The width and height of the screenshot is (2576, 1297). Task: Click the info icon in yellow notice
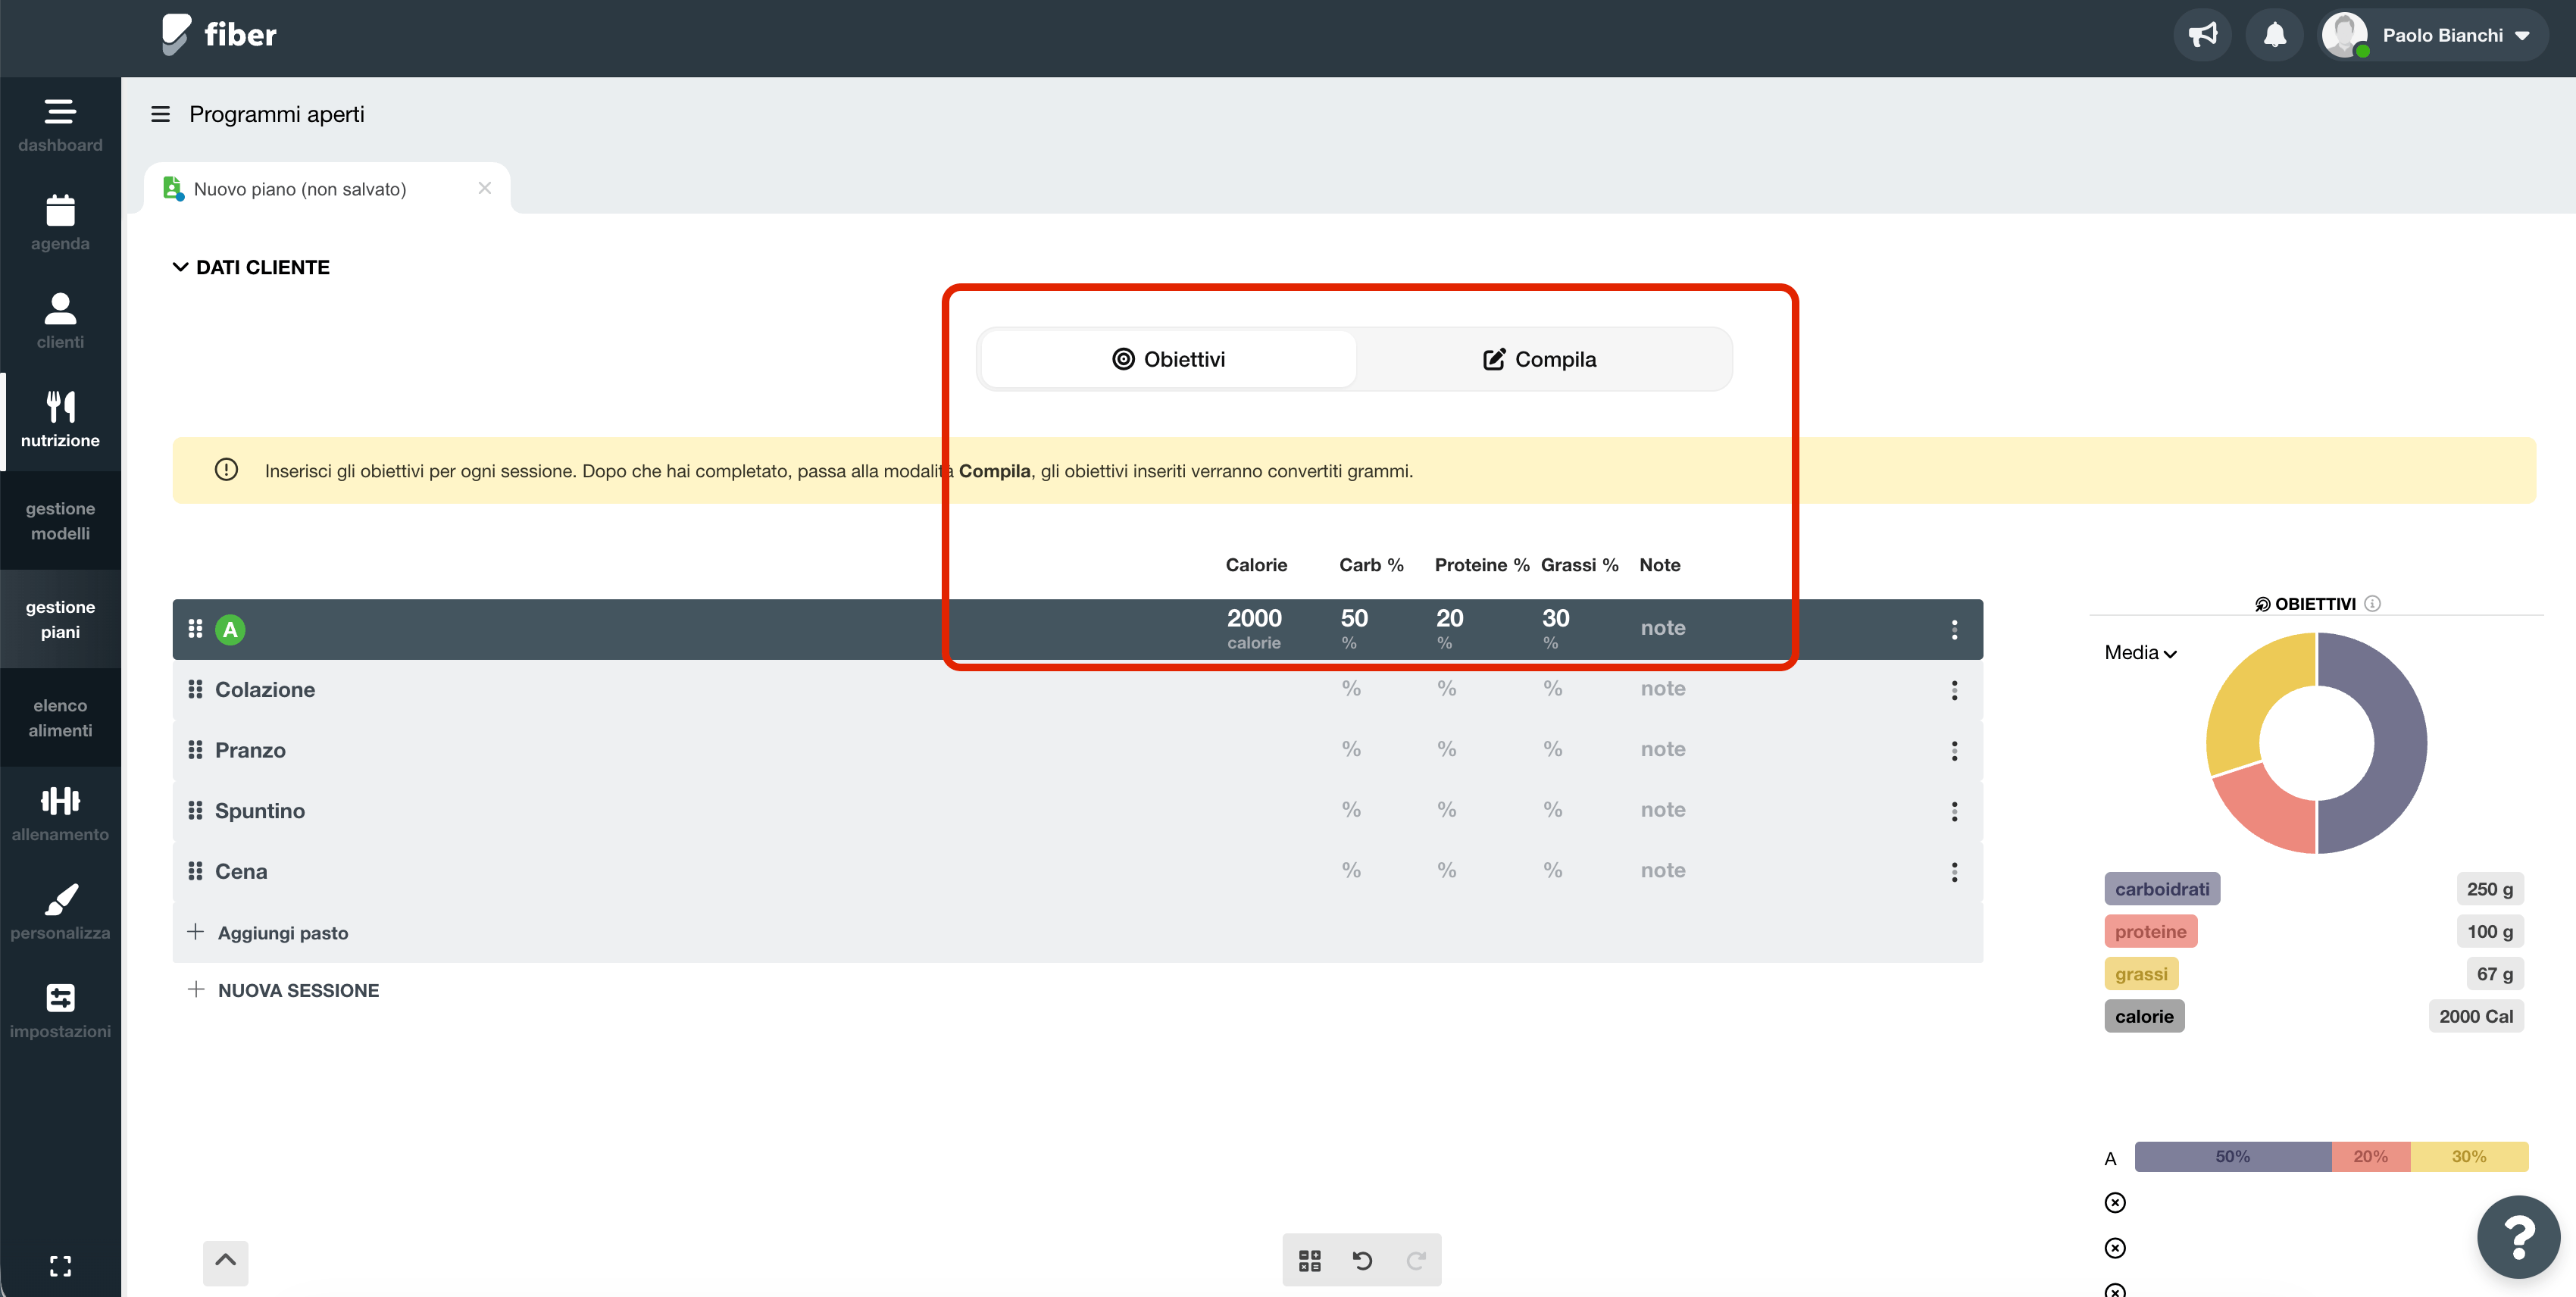click(x=226, y=470)
